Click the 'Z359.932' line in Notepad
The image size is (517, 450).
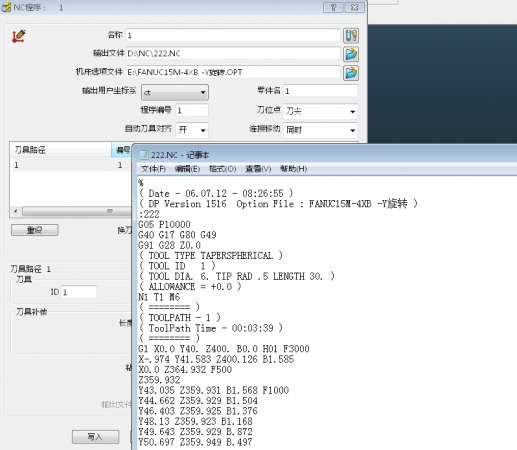click(x=159, y=380)
